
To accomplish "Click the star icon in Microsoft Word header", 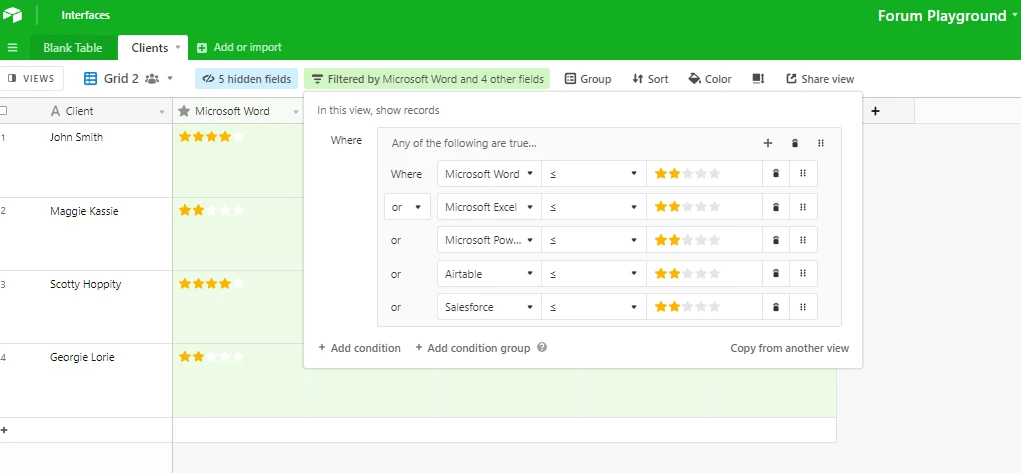I will 184,111.
